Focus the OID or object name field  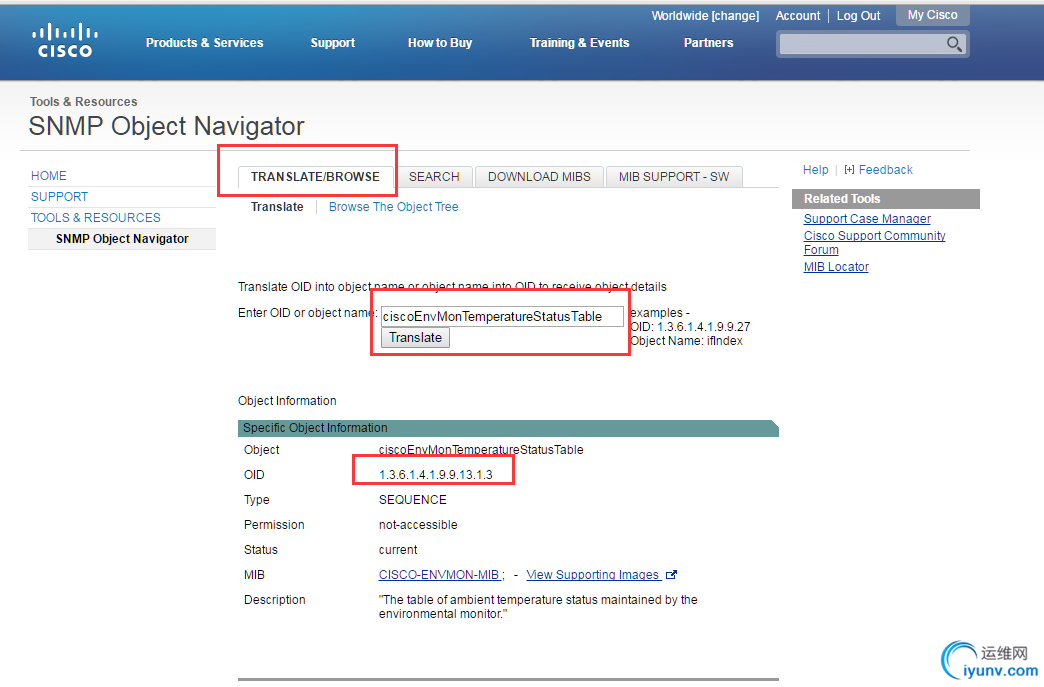pyautogui.click(x=502, y=316)
